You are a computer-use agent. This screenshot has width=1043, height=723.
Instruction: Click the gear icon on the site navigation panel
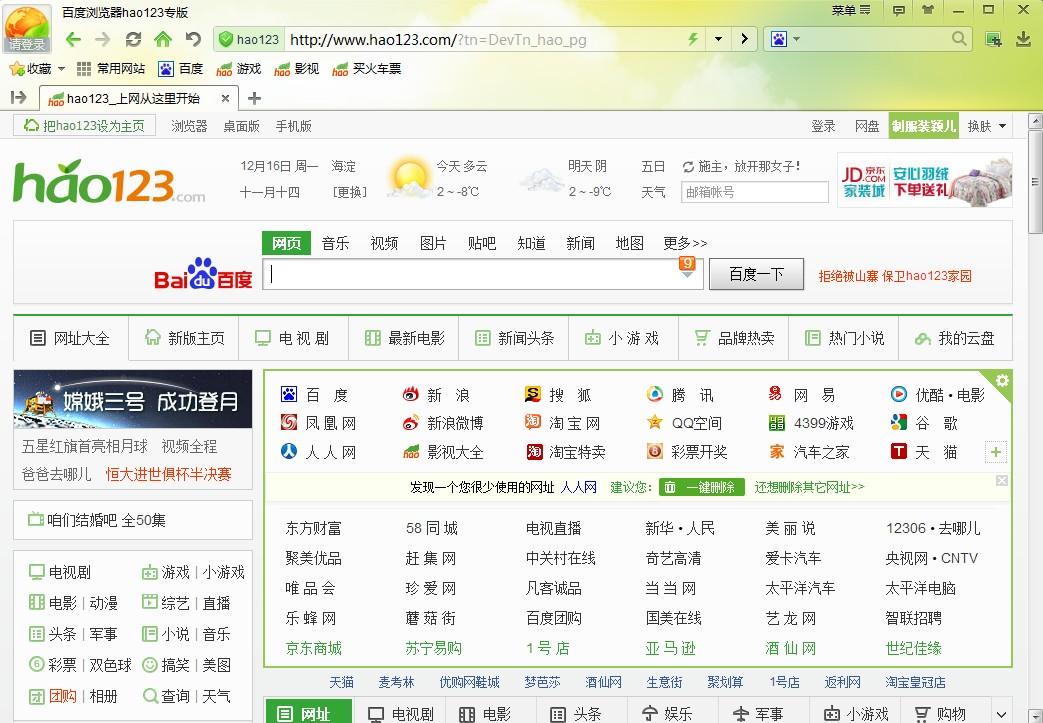1001,378
